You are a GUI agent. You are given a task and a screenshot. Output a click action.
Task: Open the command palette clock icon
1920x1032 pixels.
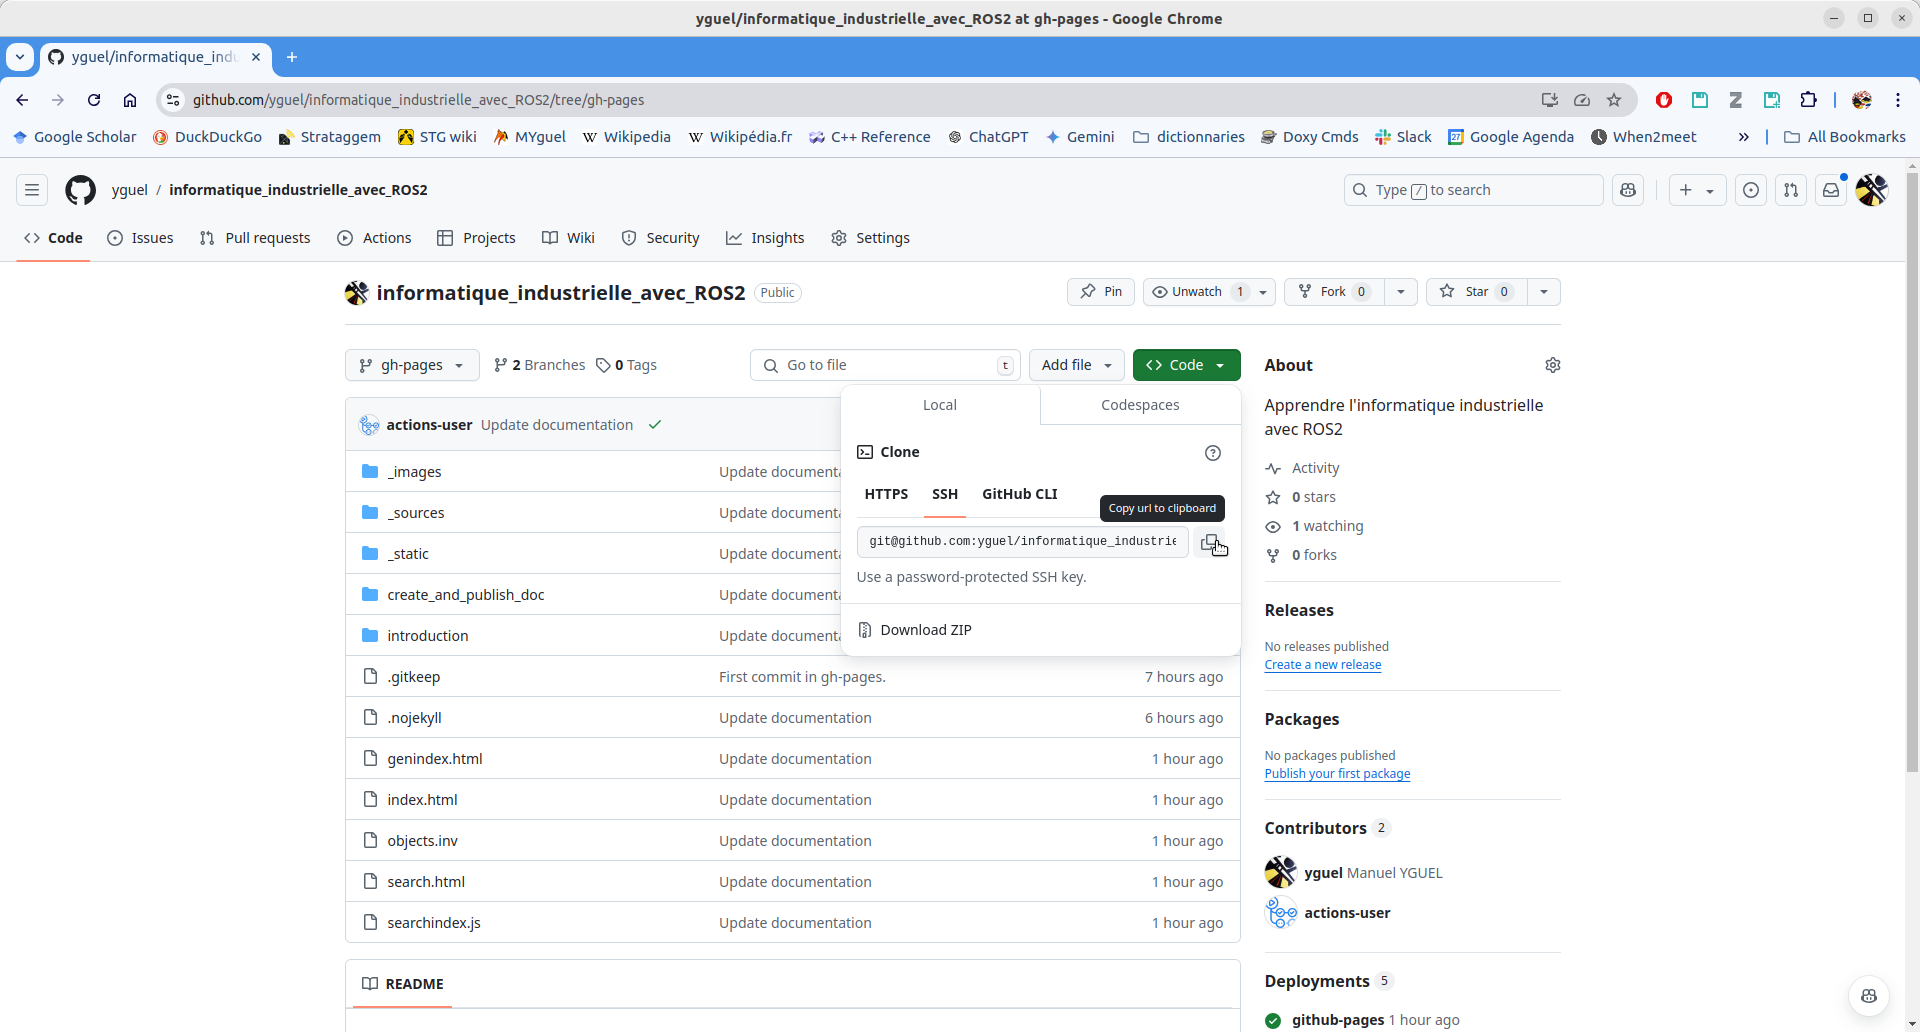(x=1751, y=190)
